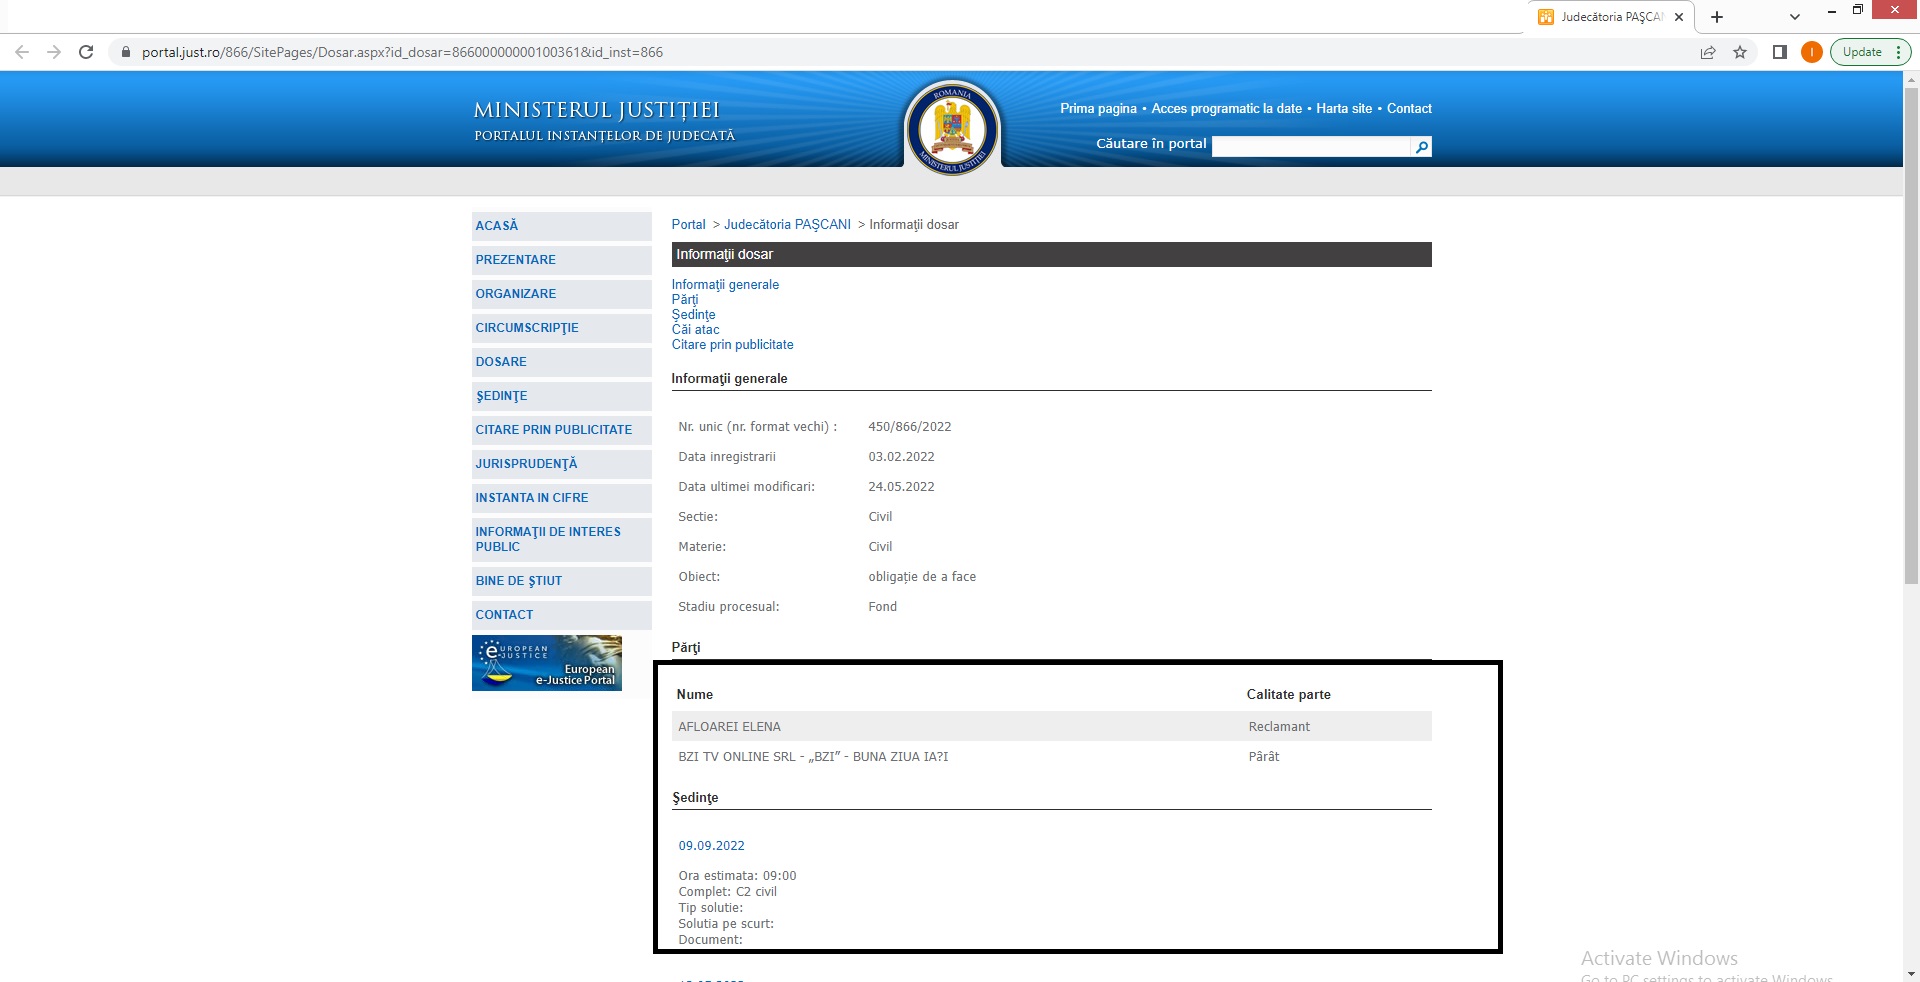Reload the page with the refresh icon
The image size is (1920, 982).
[x=86, y=52]
